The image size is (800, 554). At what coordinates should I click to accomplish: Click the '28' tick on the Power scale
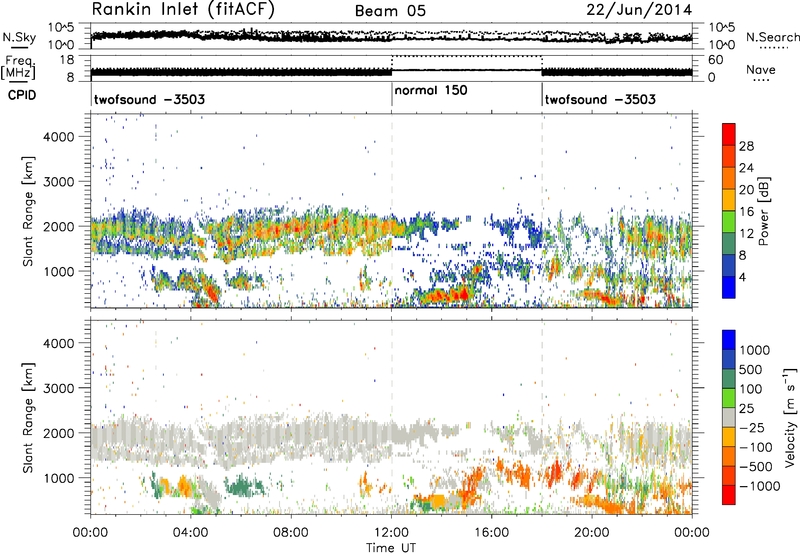746,146
